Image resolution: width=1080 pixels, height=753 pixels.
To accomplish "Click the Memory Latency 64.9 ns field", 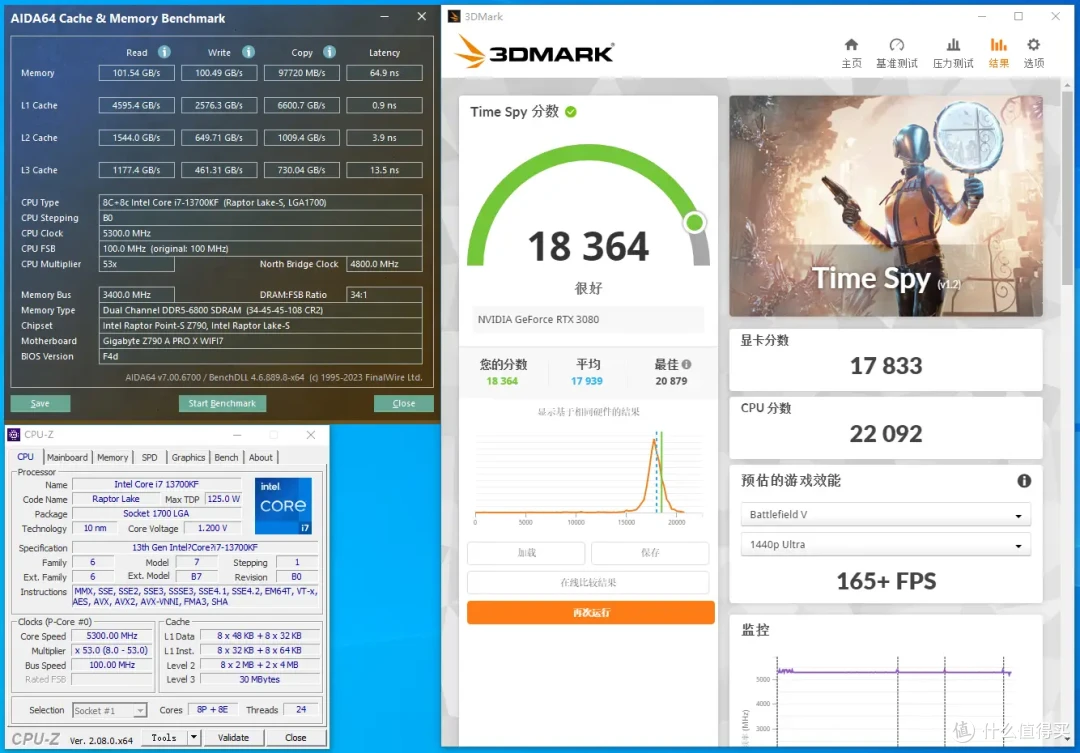I will [x=384, y=72].
